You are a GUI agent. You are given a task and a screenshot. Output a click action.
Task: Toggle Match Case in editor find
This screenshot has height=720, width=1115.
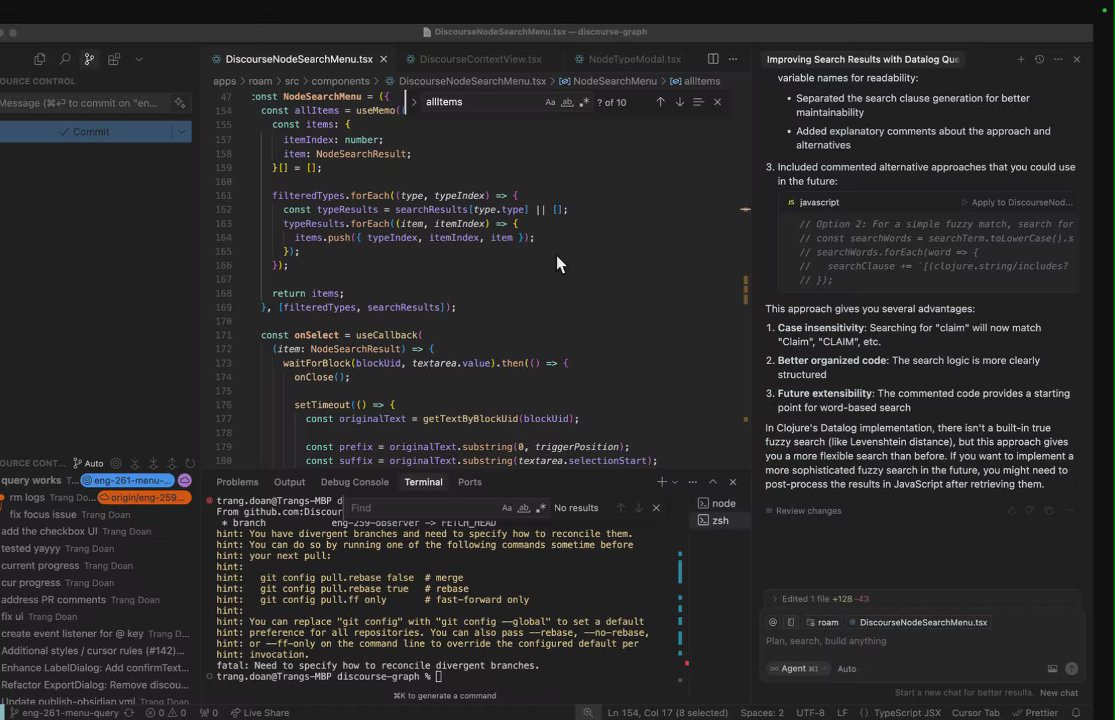(x=550, y=102)
